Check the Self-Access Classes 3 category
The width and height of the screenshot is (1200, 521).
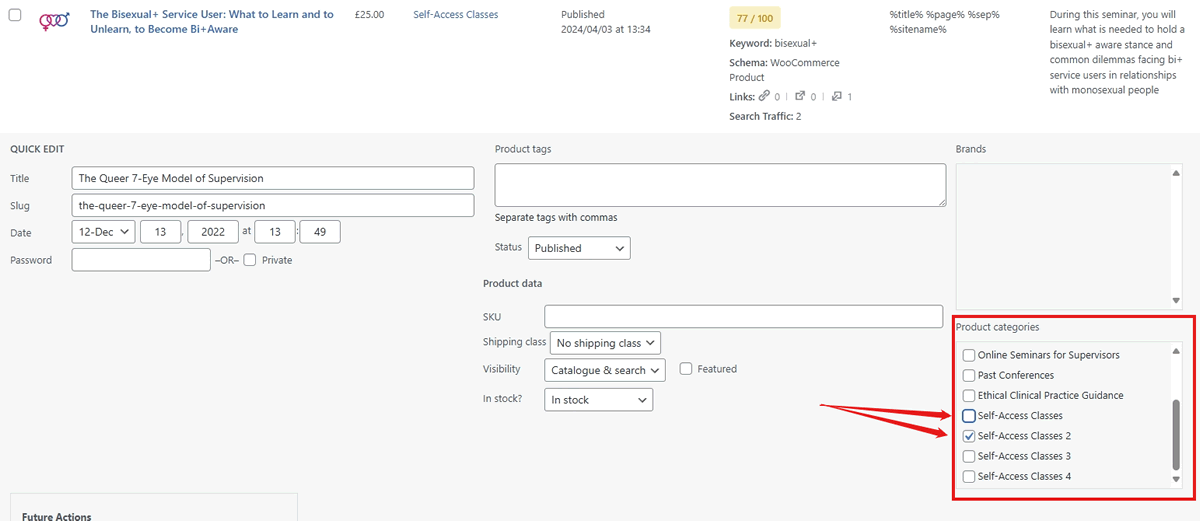968,456
